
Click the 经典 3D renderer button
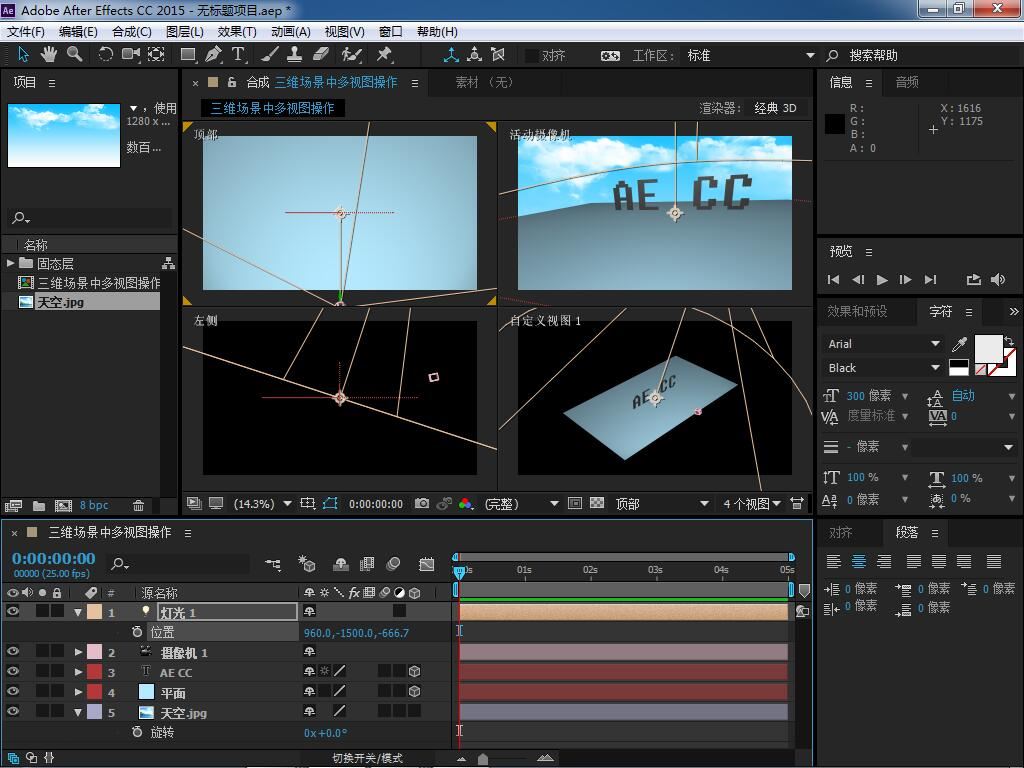coord(775,108)
